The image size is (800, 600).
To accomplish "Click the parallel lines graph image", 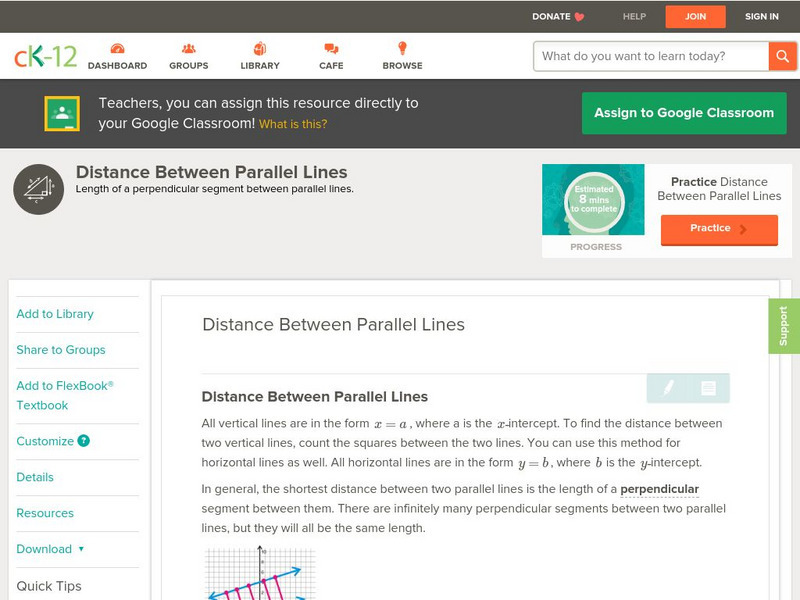I will pyautogui.click(x=261, y=572).
